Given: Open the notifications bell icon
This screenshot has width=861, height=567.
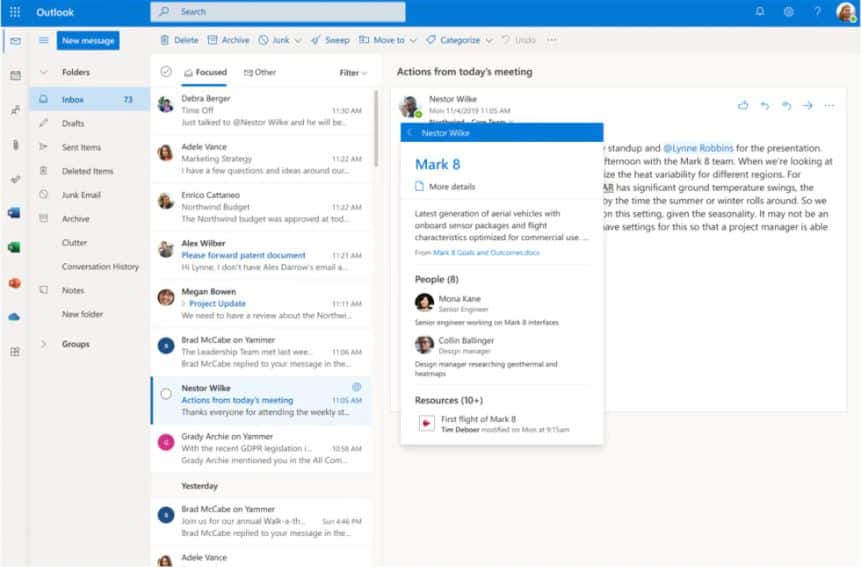Looking at the screenshot, I should 760,12.
